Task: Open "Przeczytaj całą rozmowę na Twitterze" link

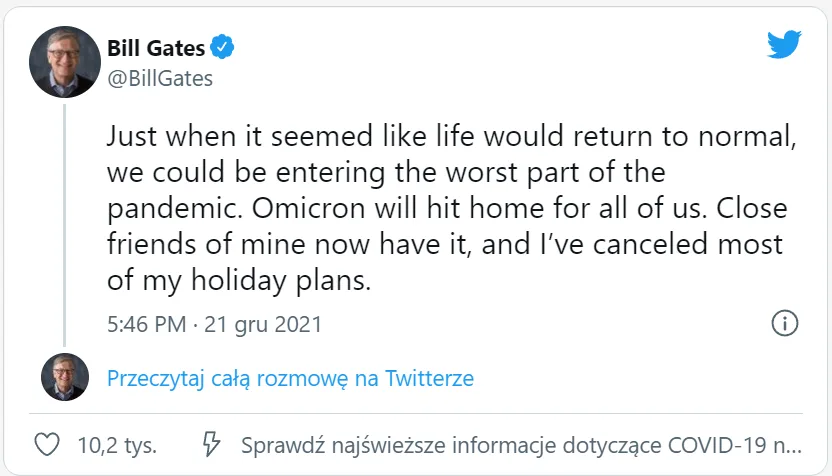Action: click(x=290, y=379)
